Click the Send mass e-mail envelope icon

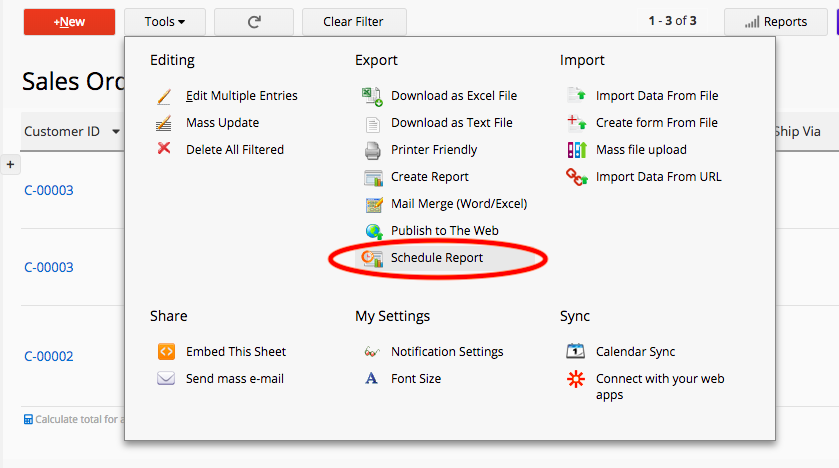click(x=166, y=379)
